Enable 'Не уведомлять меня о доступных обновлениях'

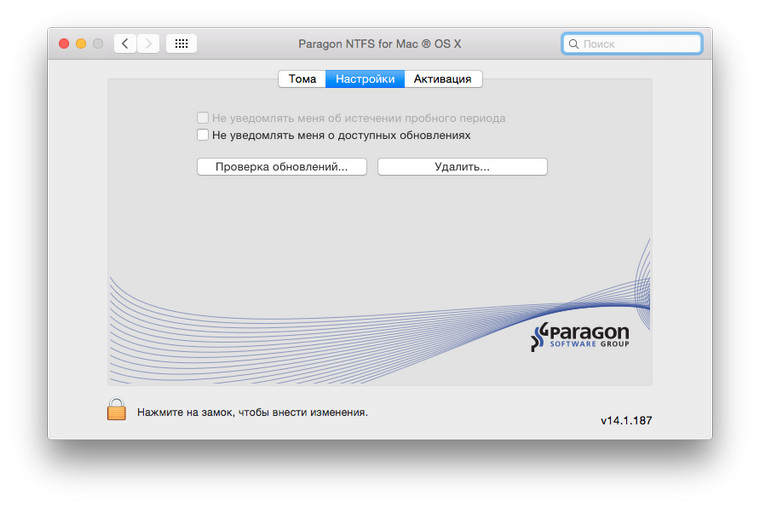(203, 135)
